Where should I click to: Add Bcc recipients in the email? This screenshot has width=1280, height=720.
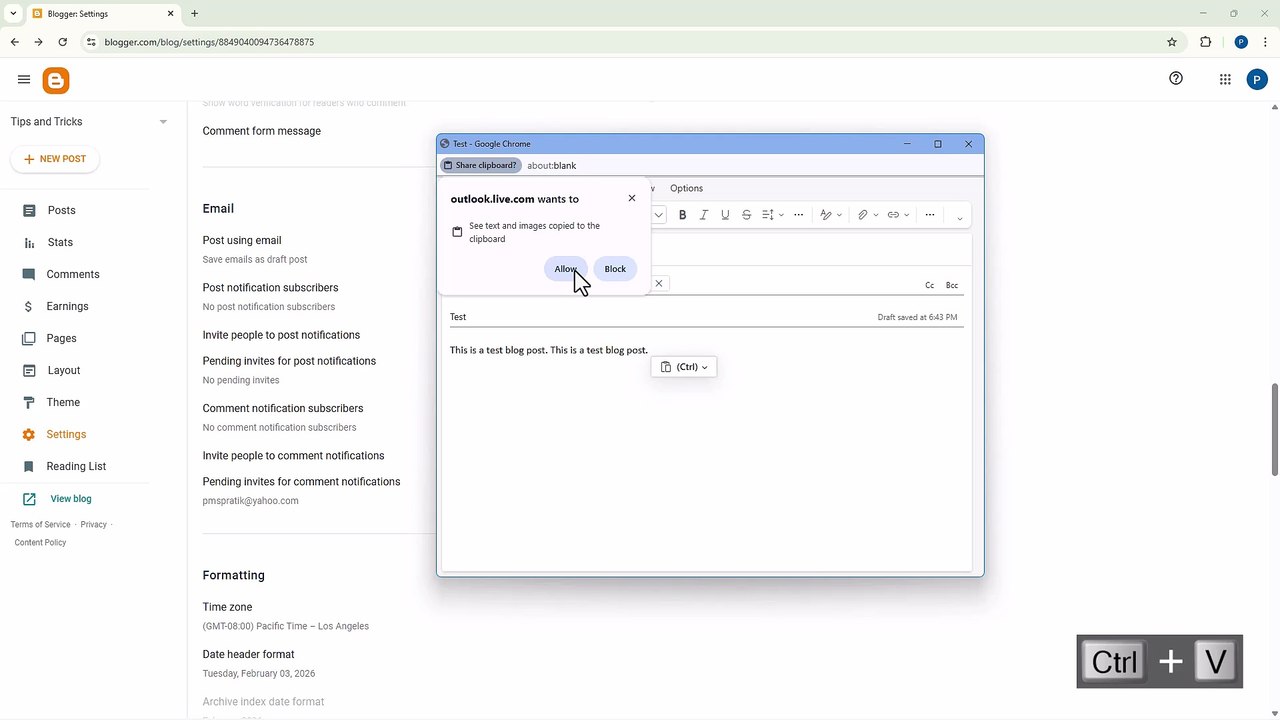952,285
